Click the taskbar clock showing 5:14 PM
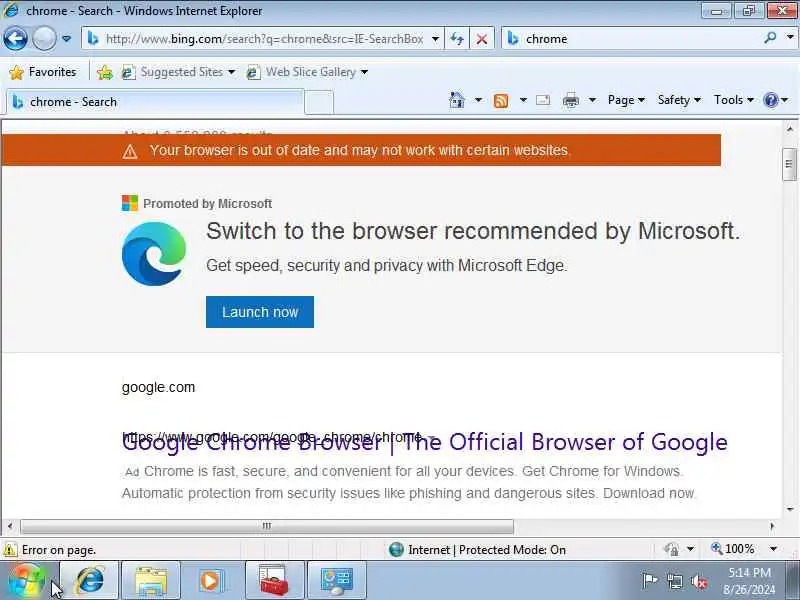The height and width of the screenshot is (600, 800). coord(749,581)
